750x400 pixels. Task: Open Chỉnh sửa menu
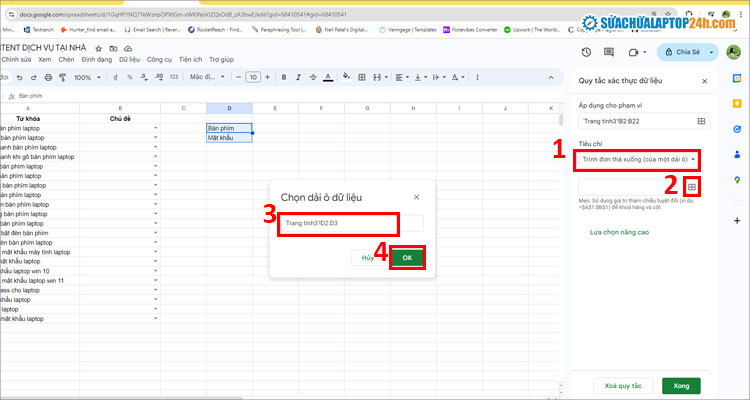pyautogui.click(x=16, y=59)
